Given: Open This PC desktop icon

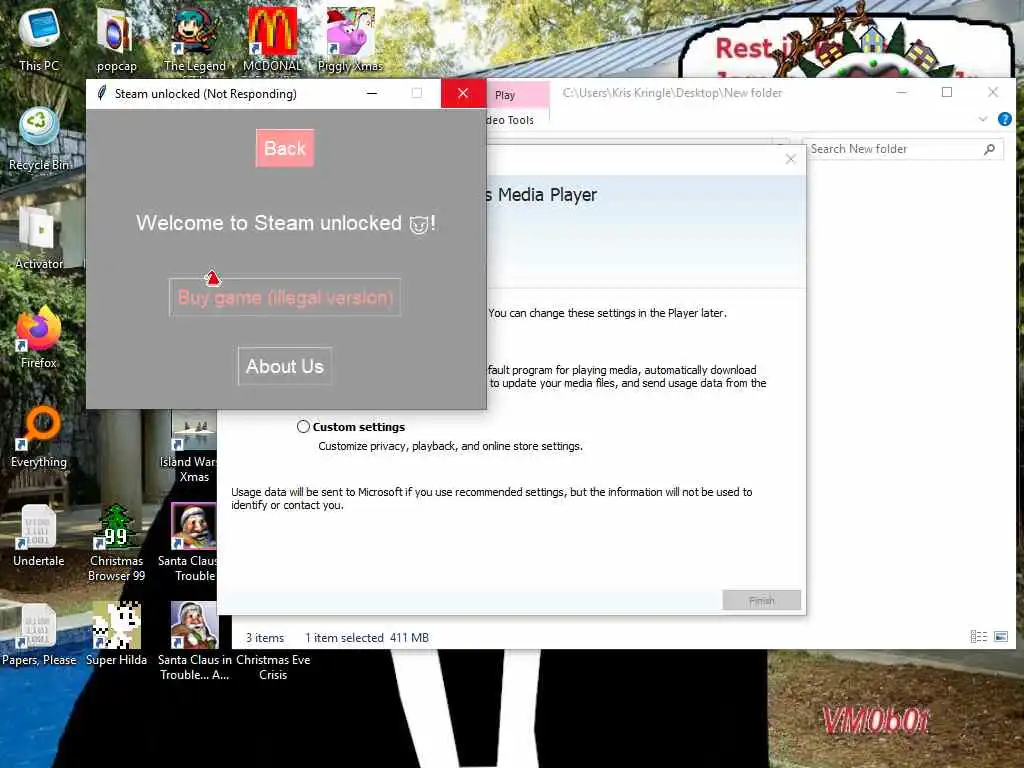Looking at the screenshot, I should 39,39.
